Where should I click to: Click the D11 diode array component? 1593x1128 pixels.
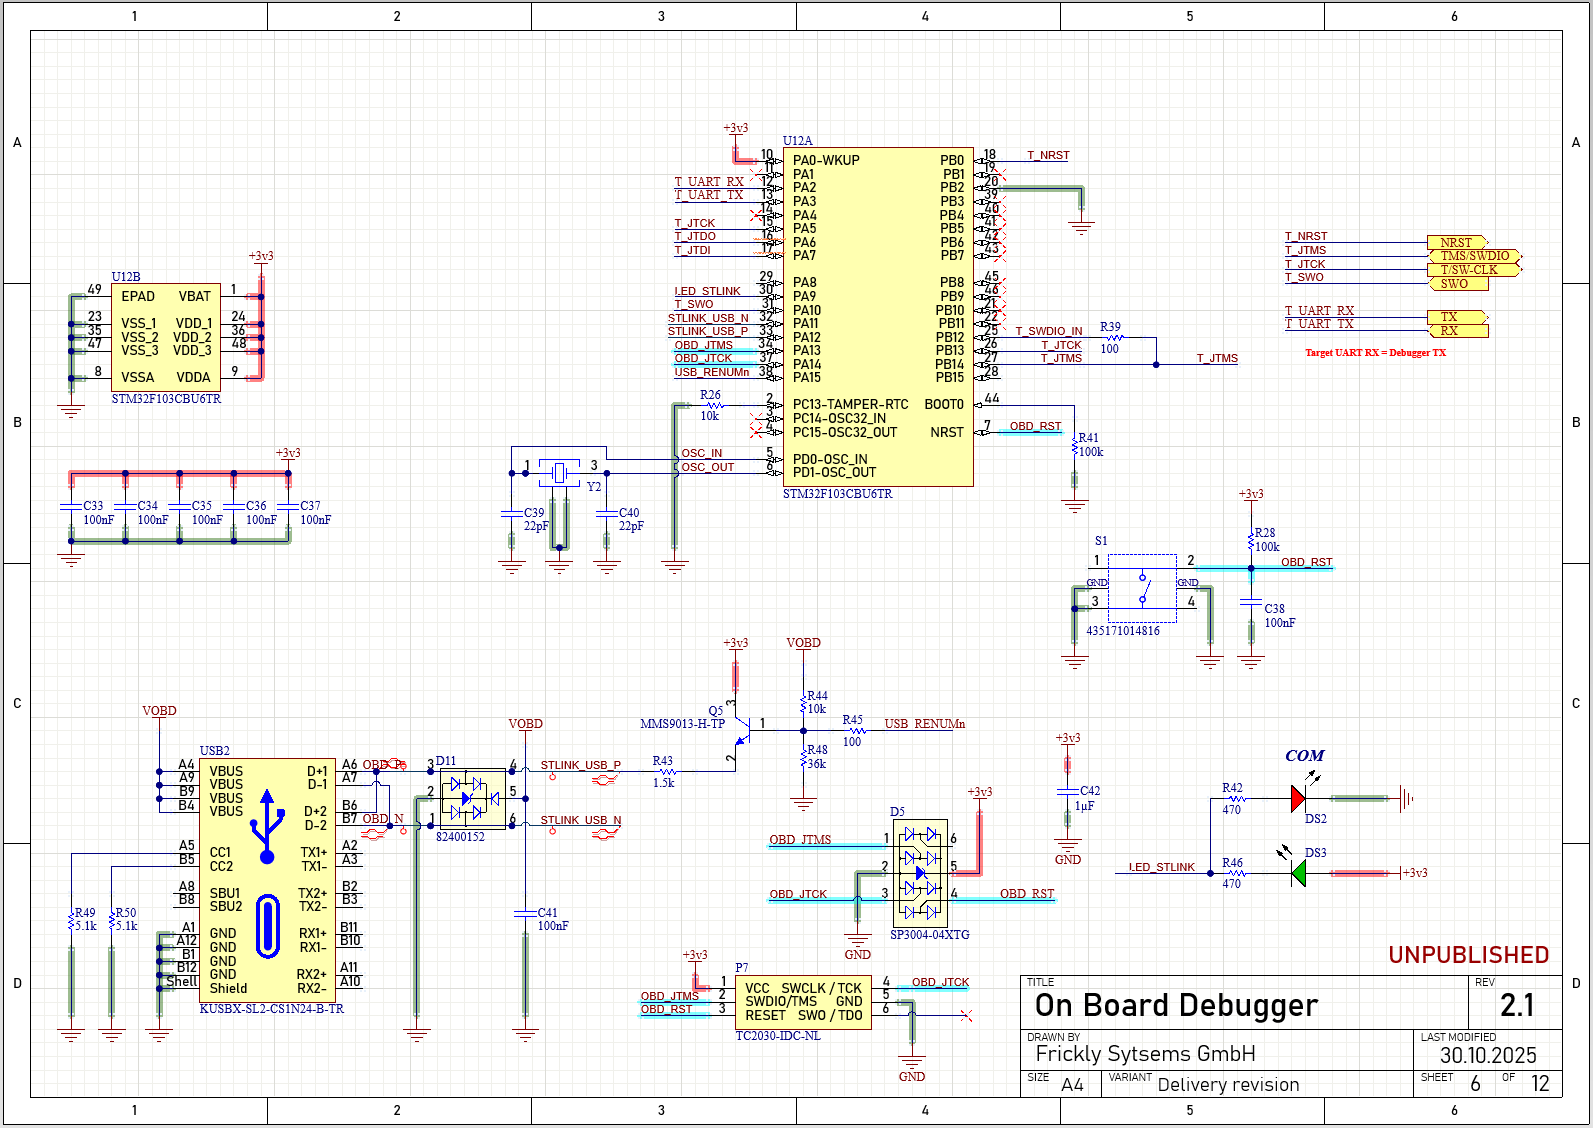[x=473, y=798]
